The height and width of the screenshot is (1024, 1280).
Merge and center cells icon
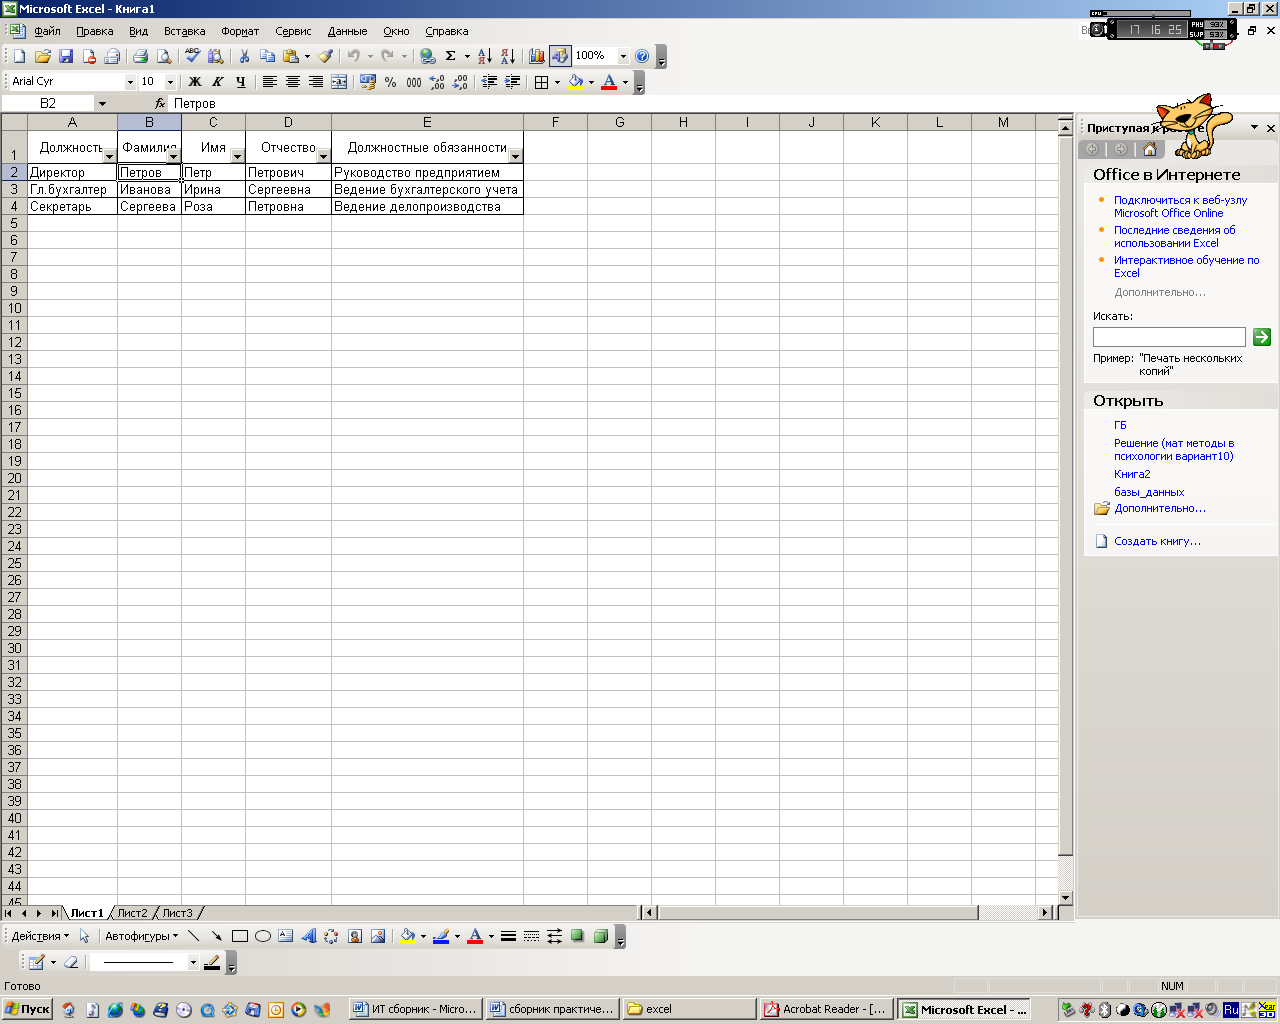tap(339, 82)
